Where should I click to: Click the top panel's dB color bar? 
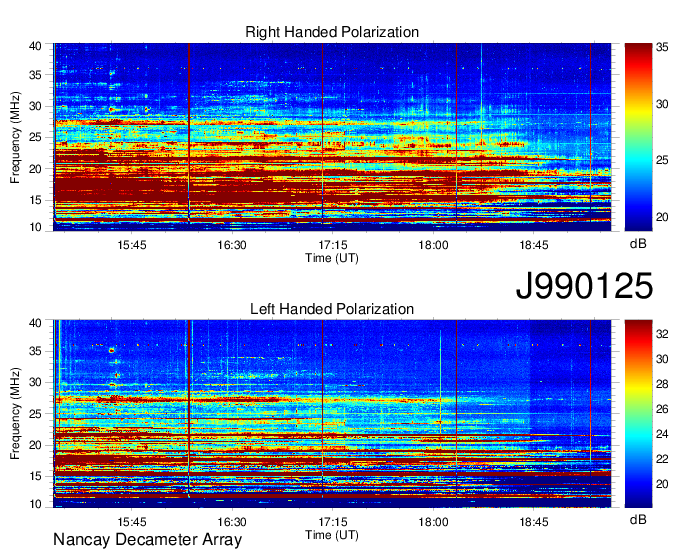(638, 137)
